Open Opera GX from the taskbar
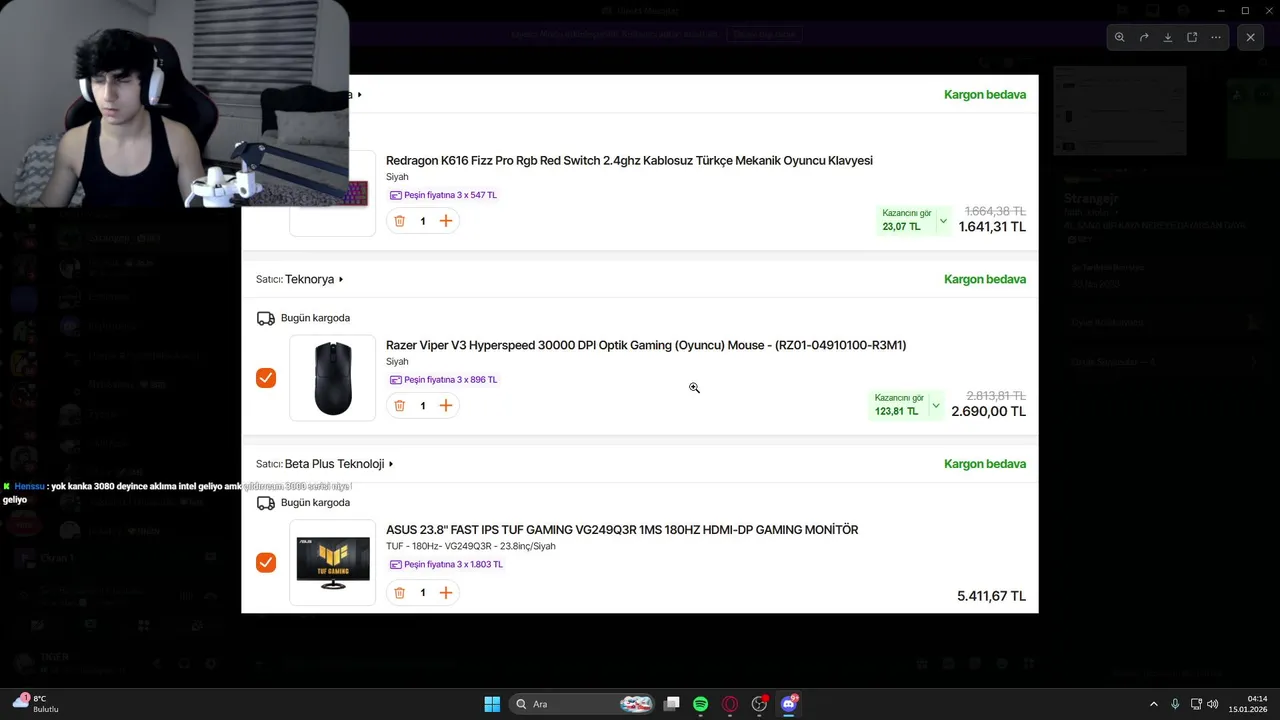 point(730,704)
